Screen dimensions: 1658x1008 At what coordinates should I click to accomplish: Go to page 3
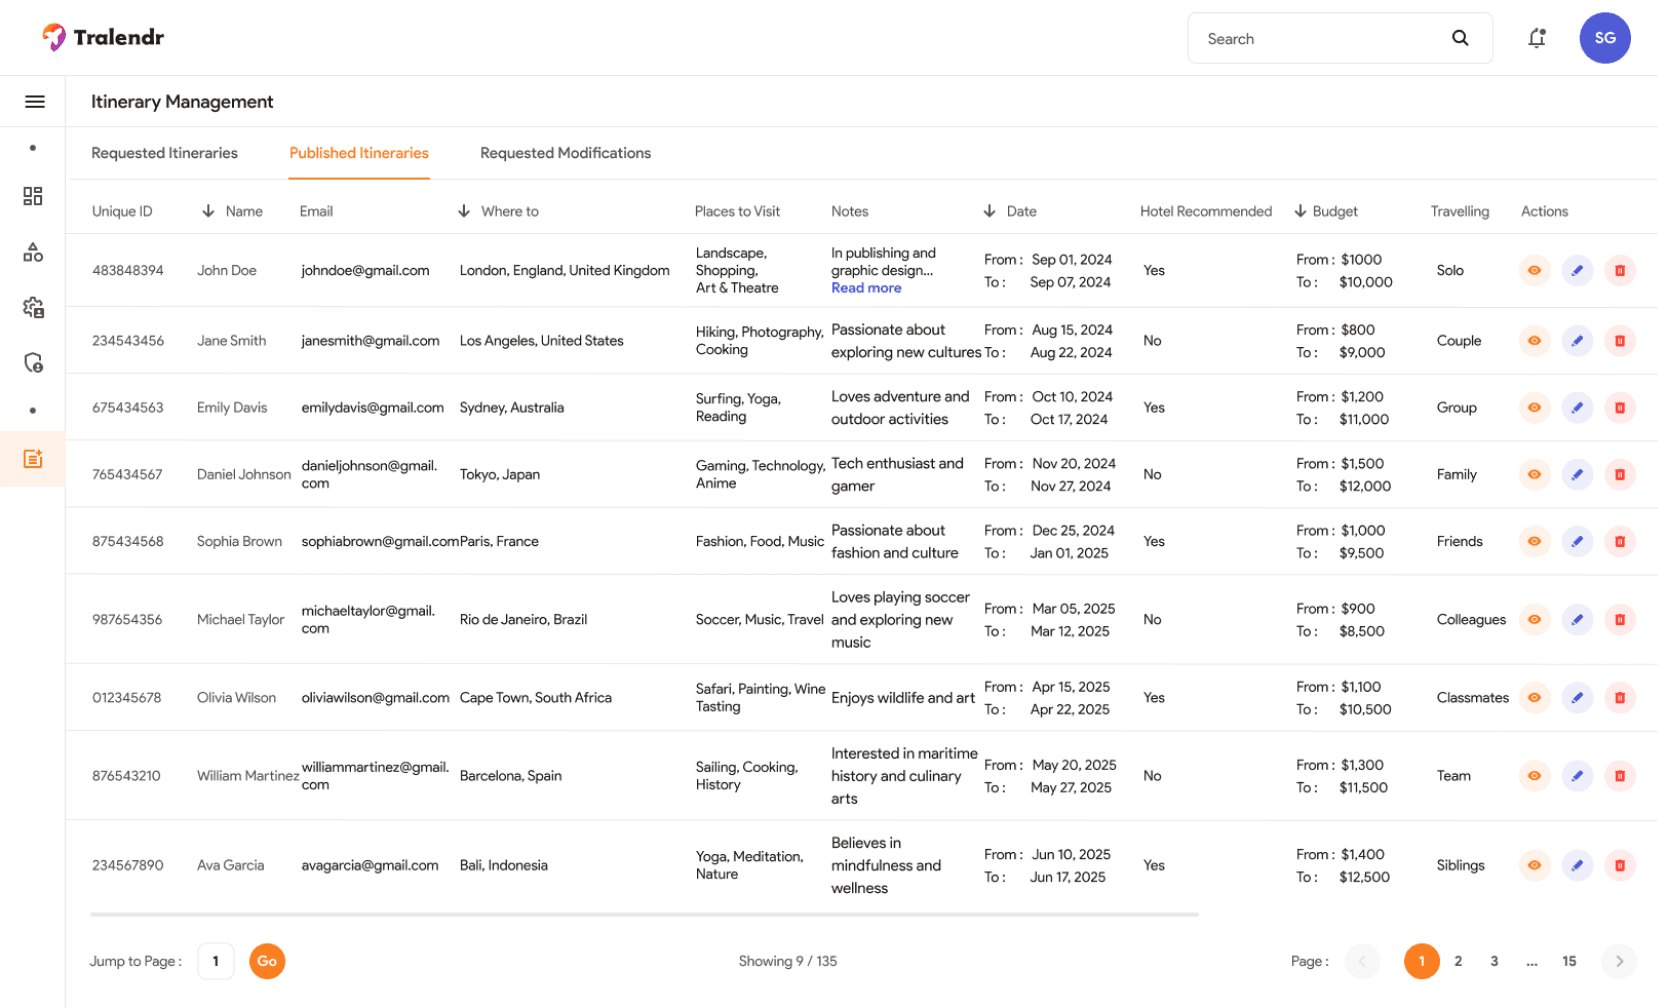pos(1494,962)
